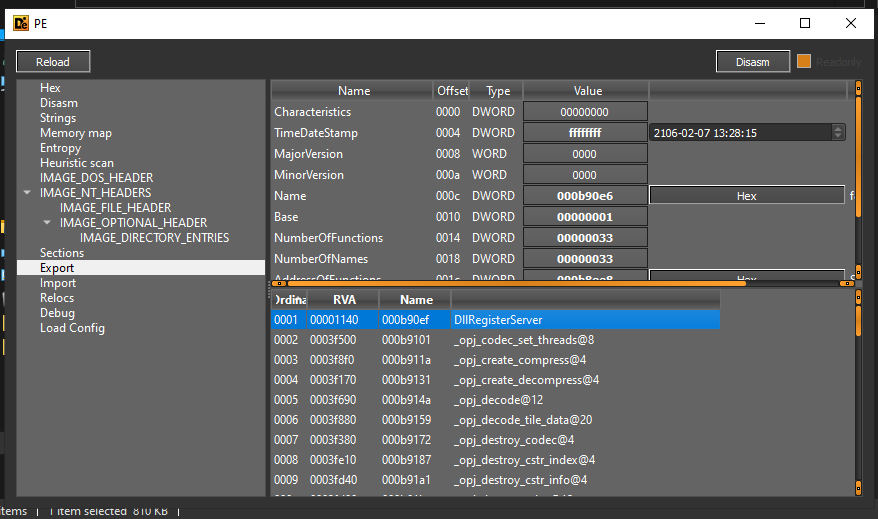Screen dimensions: 878x519
Task: Select IMAGE_OPTIONAL_HEADER tree item
Action: pos(133,223)
